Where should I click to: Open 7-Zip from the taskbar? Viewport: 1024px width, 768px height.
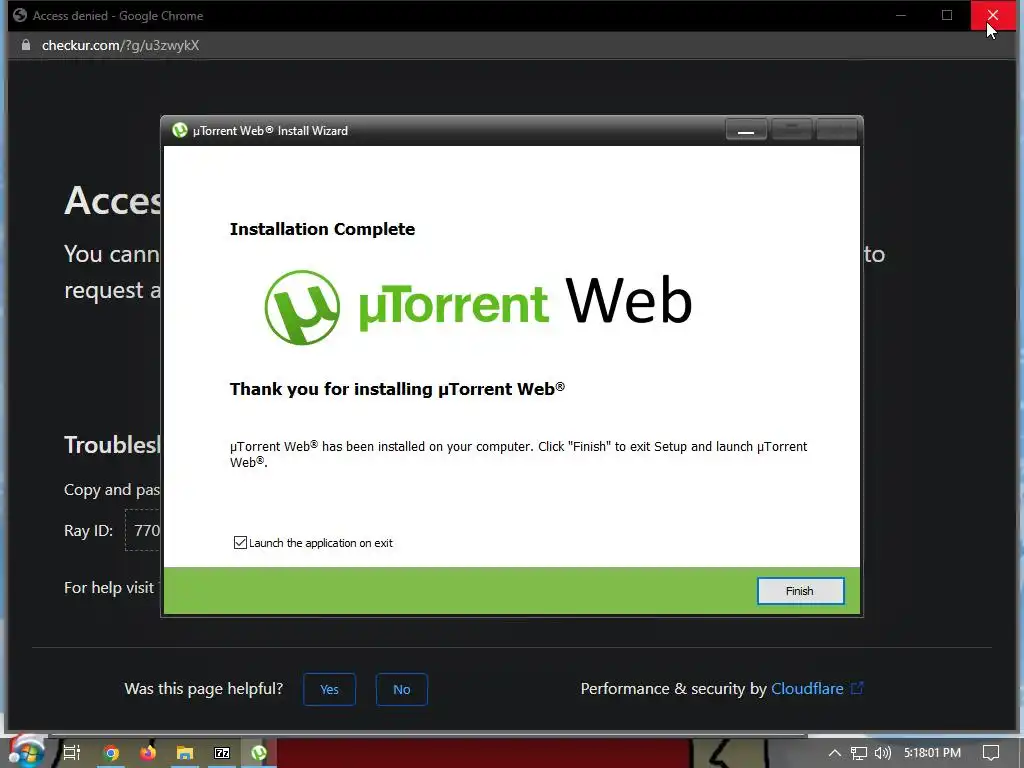coord(222,753)
